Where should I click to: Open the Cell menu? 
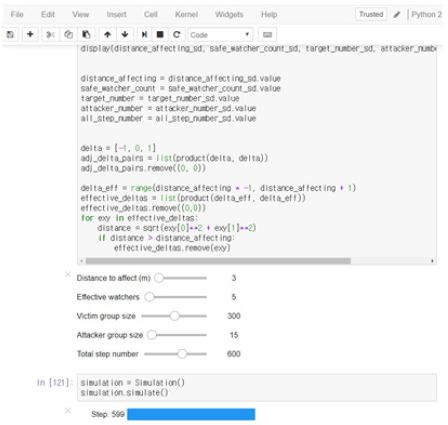tap(151, 14)
